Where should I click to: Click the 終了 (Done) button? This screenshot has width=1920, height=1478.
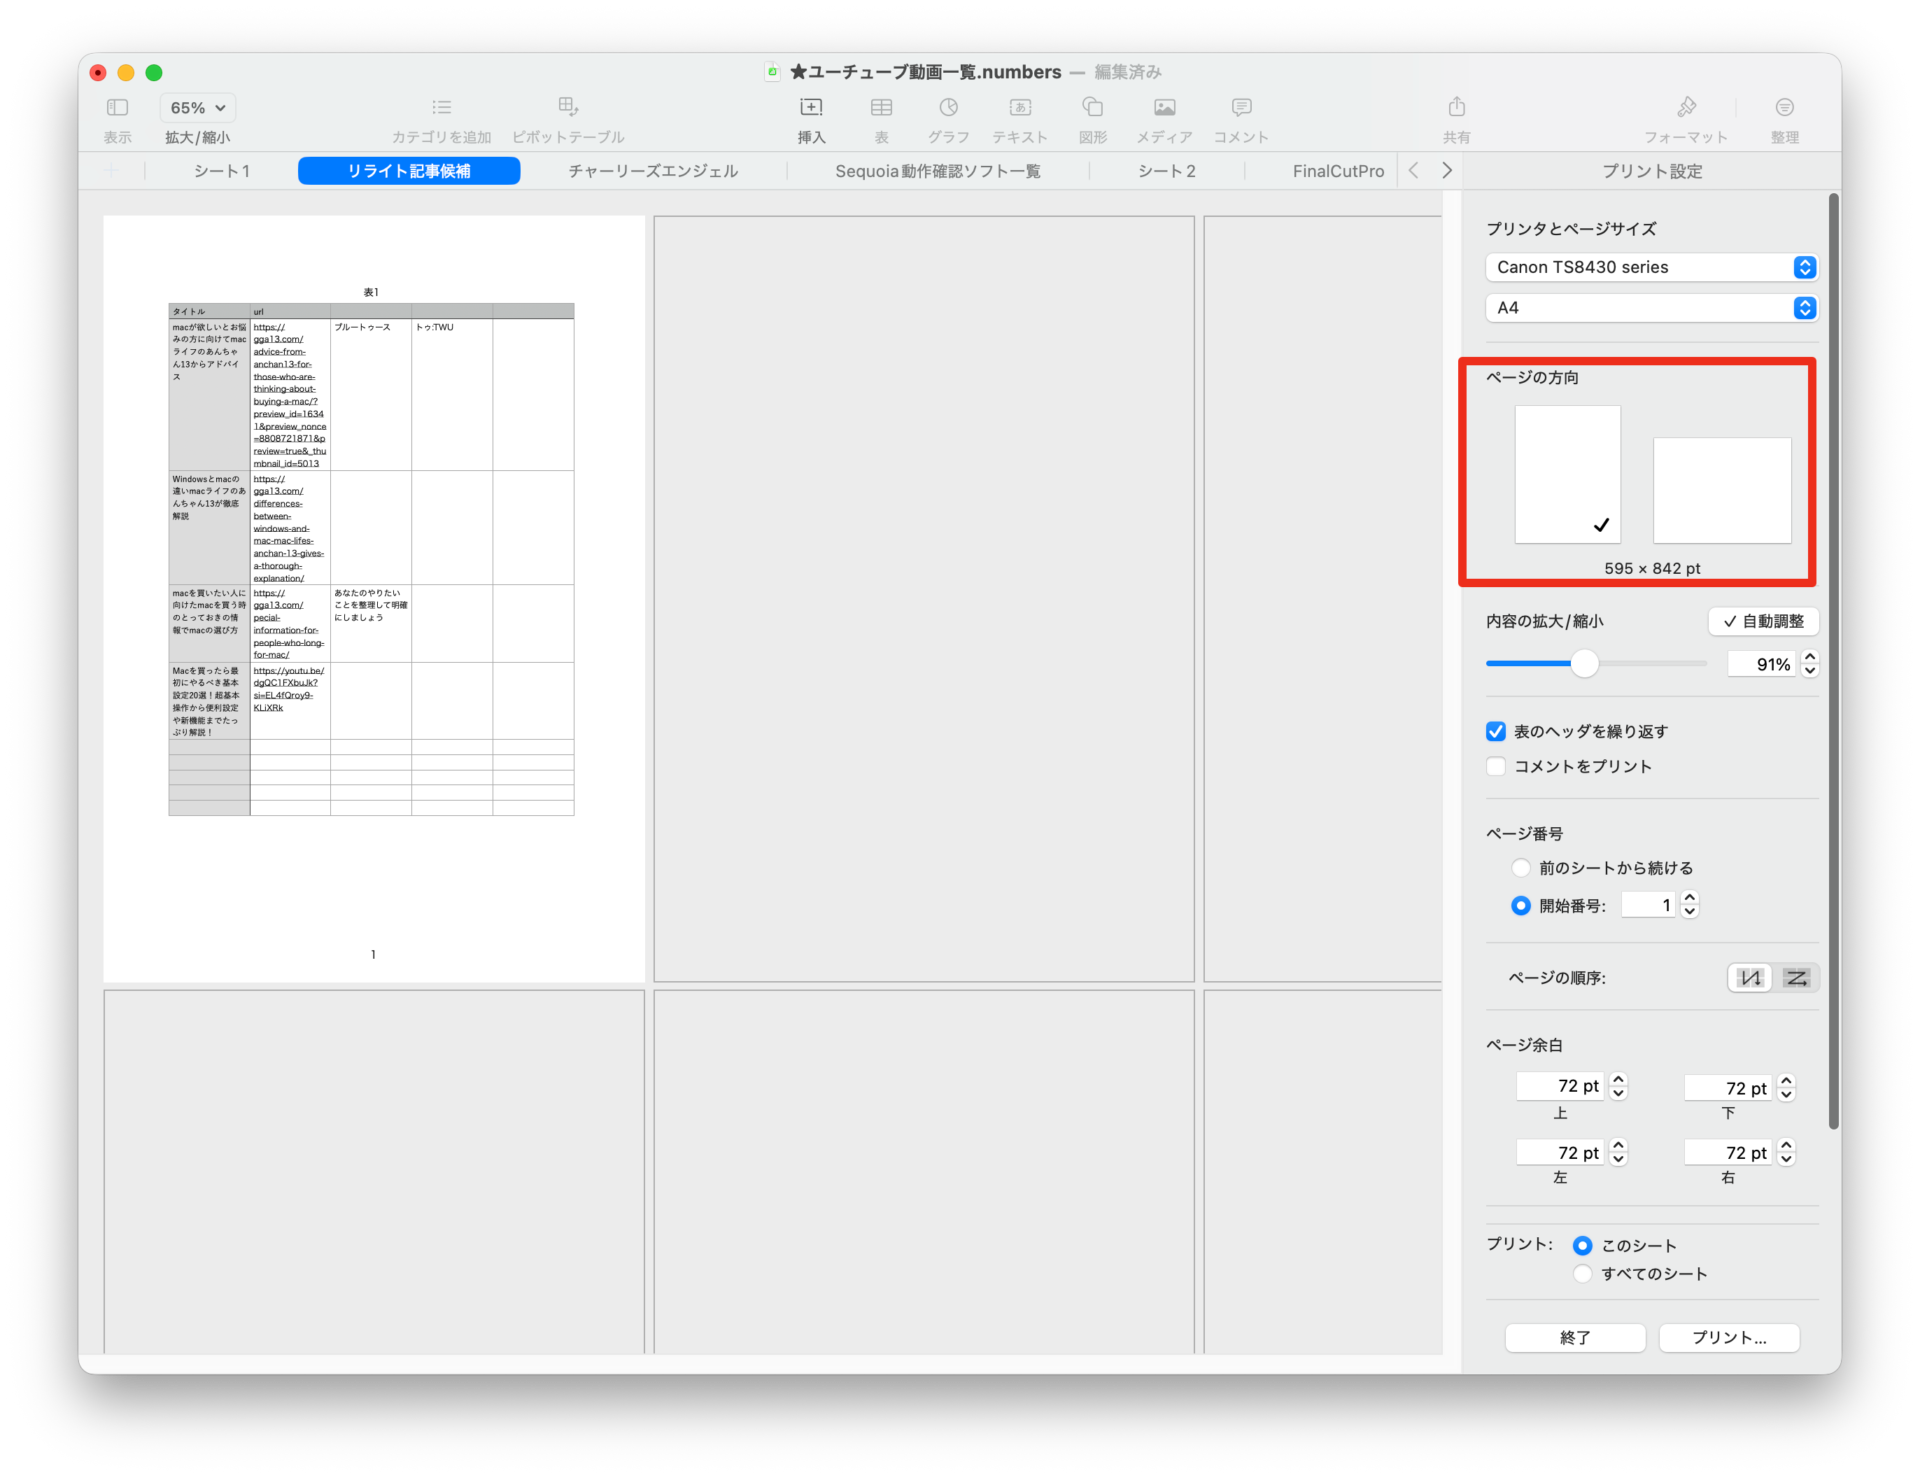point(1575,1338)
